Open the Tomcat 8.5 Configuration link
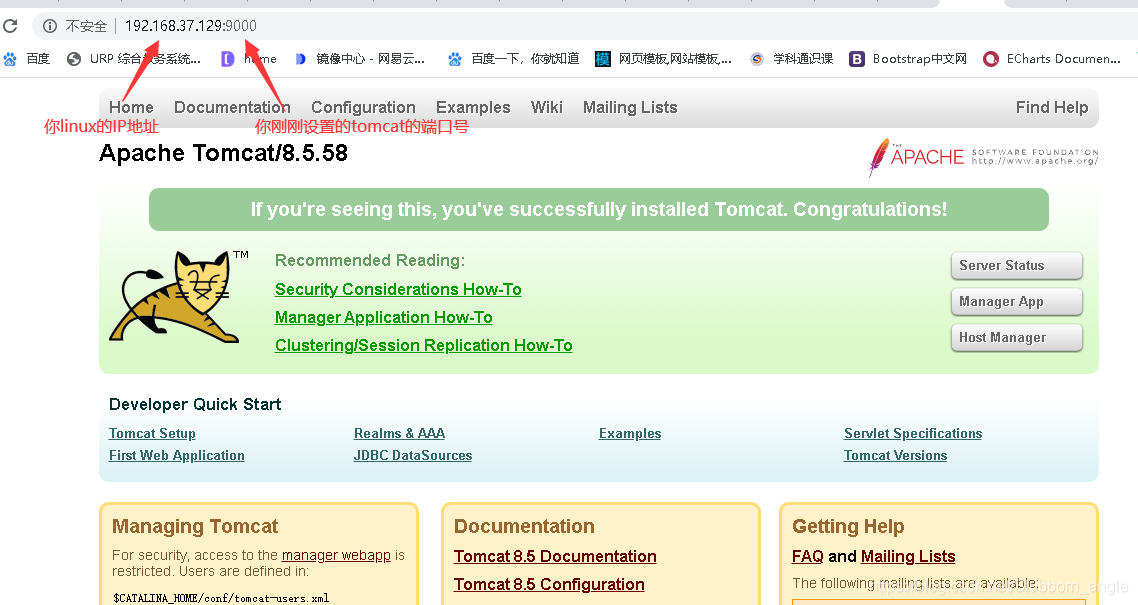This screenshot has height=605, width=1138. coord(549,585)
